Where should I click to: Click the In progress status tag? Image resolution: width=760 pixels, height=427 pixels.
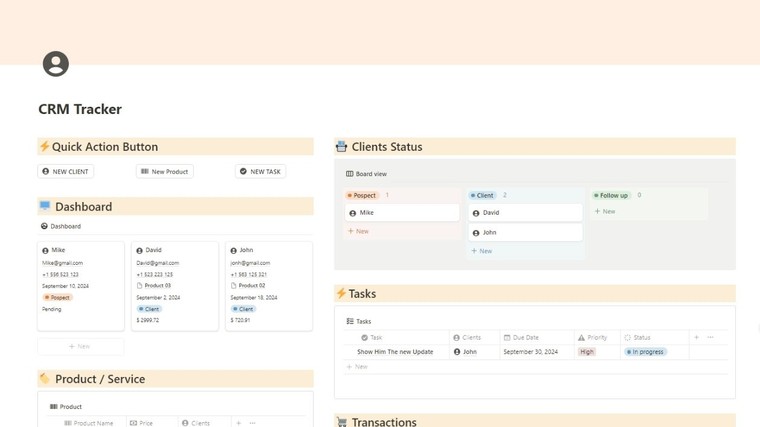point(645,352)
